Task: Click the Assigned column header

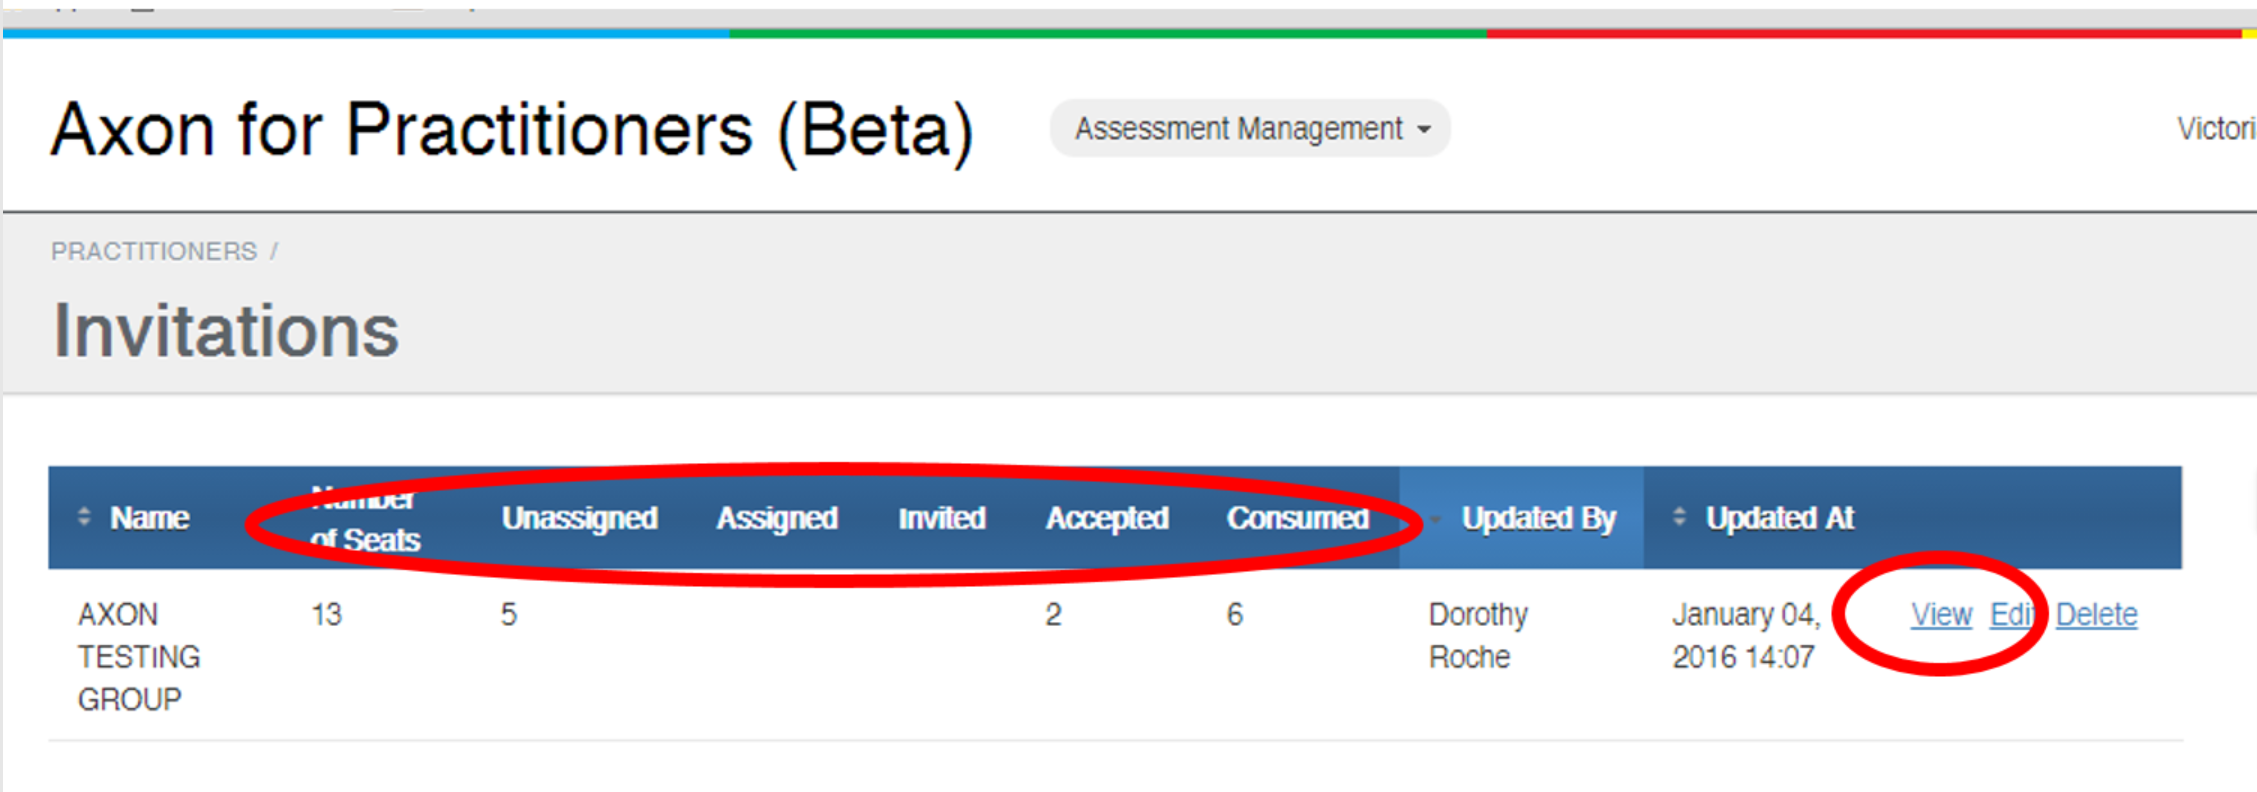Action: pos(777,518)
